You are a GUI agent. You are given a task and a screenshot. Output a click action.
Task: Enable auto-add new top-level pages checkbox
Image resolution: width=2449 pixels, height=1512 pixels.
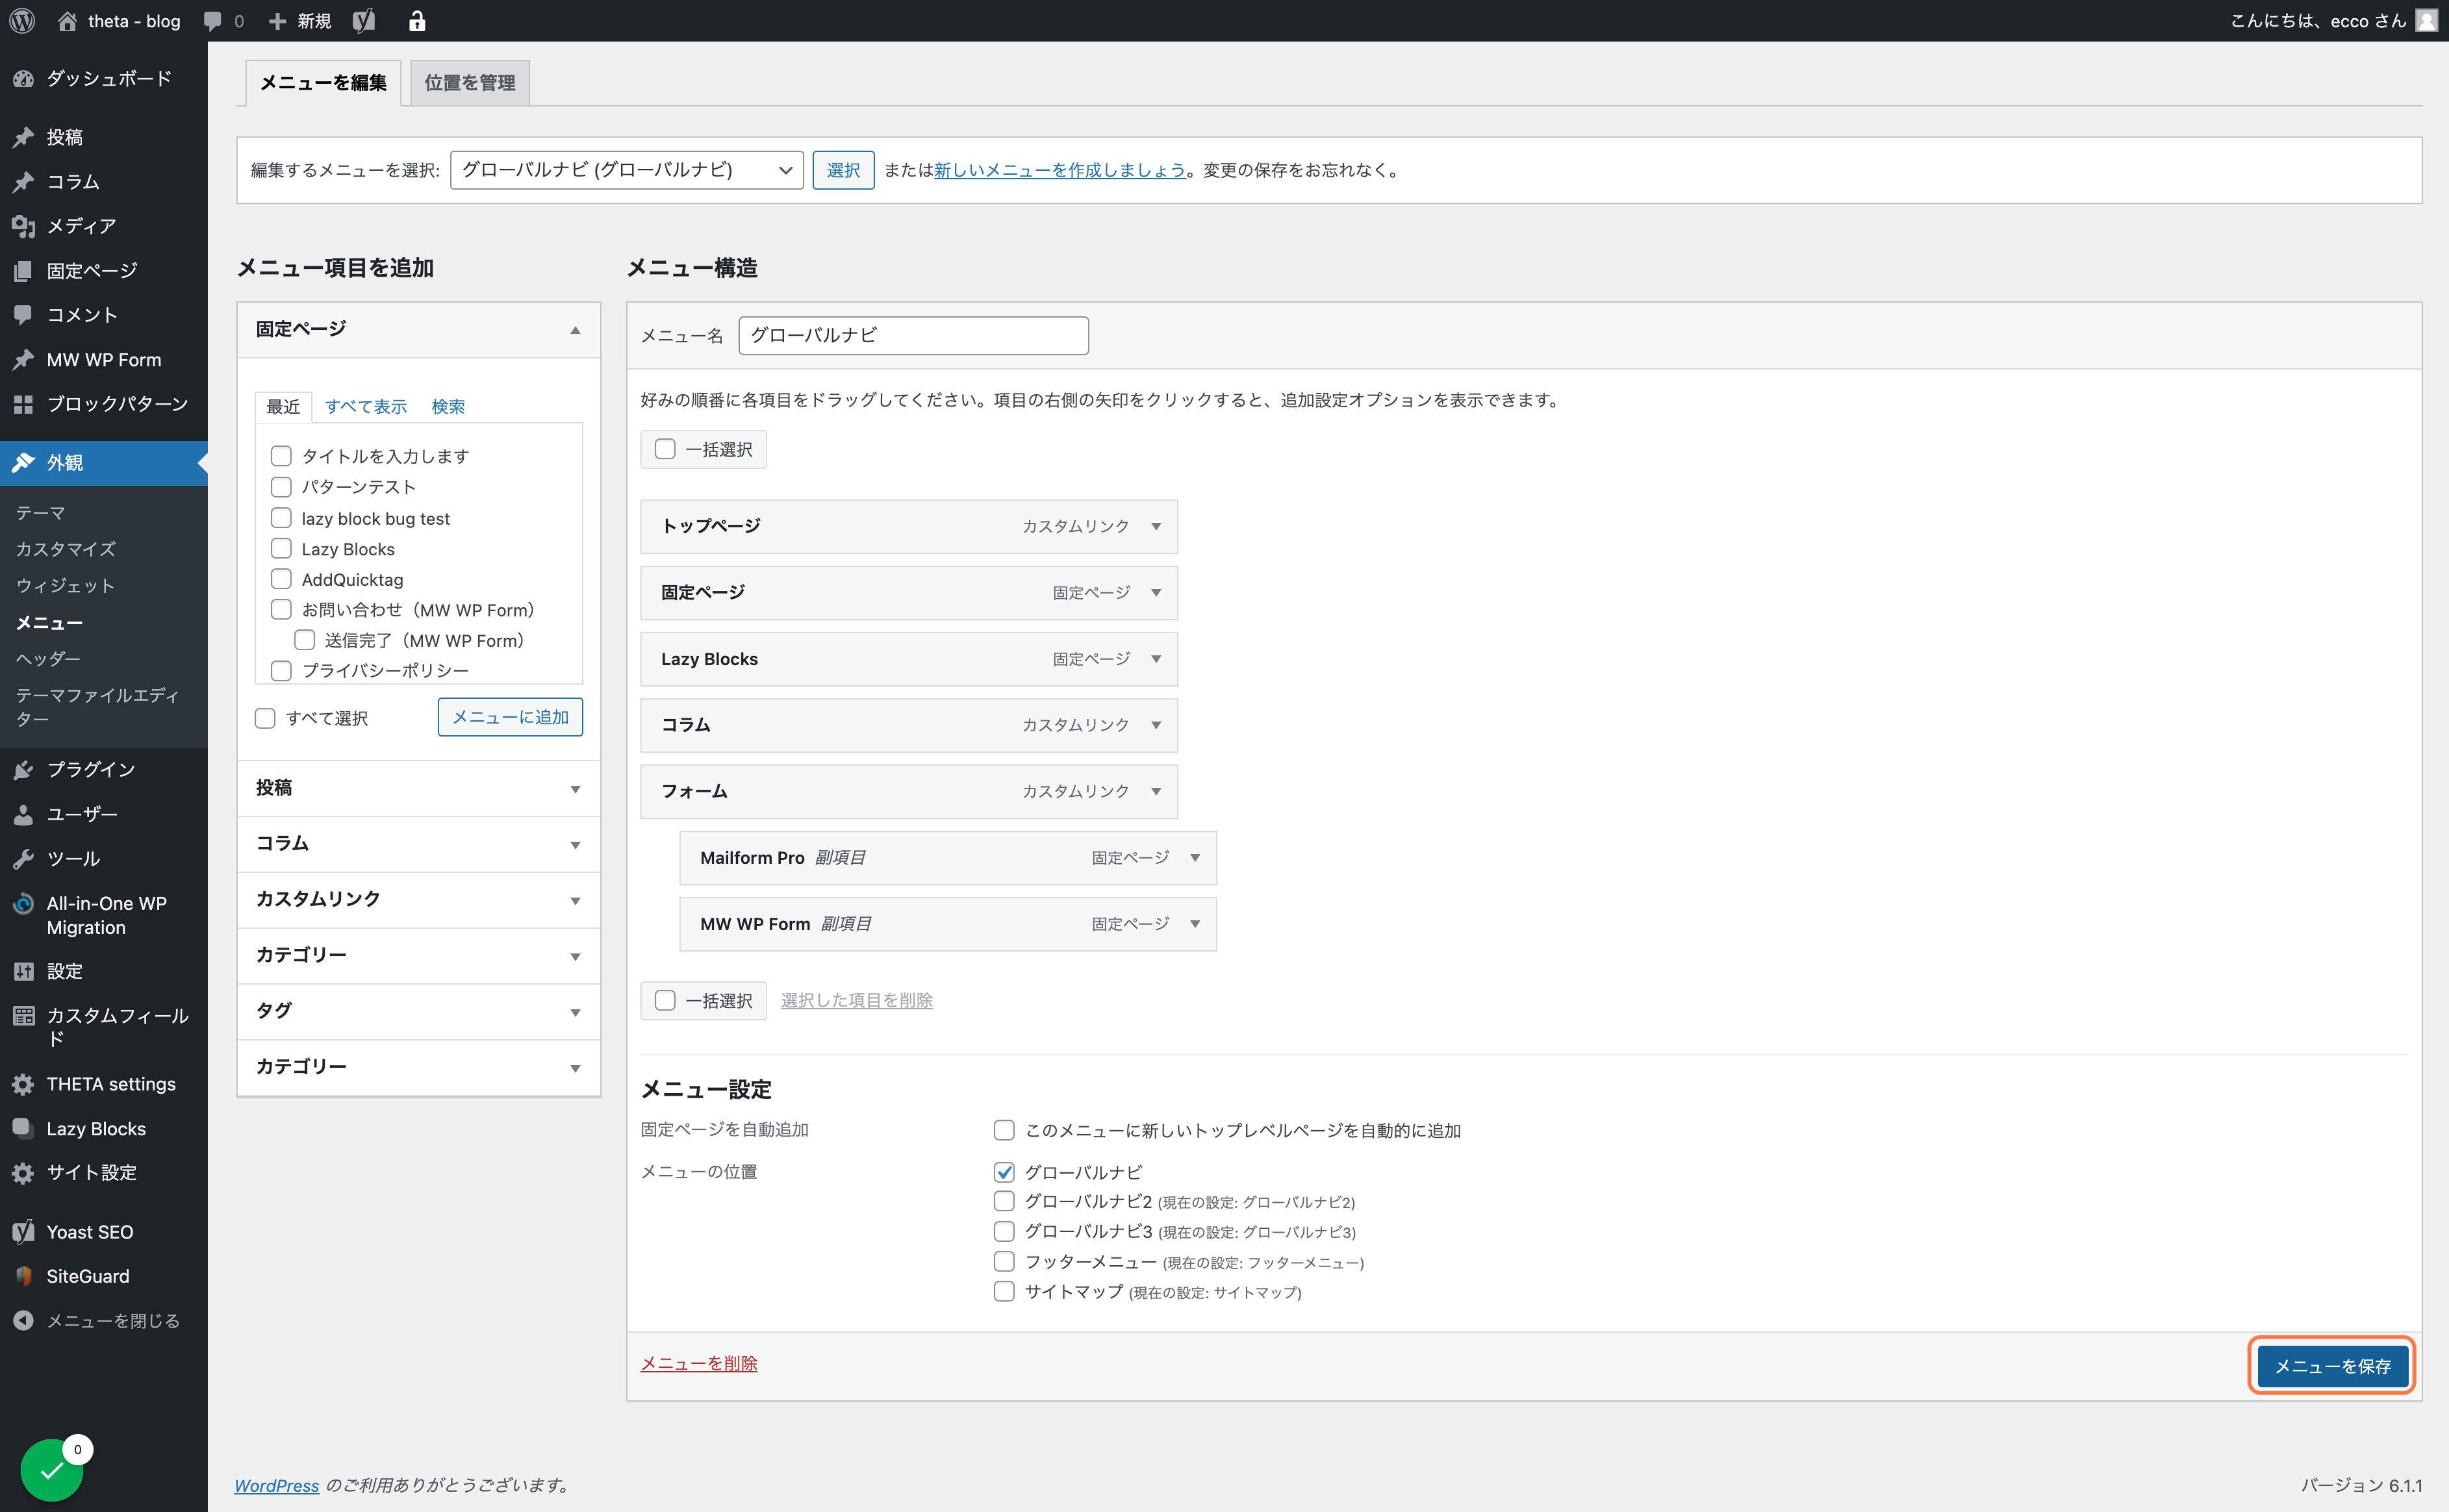pyautogui.click(x=1004, y=1130)
